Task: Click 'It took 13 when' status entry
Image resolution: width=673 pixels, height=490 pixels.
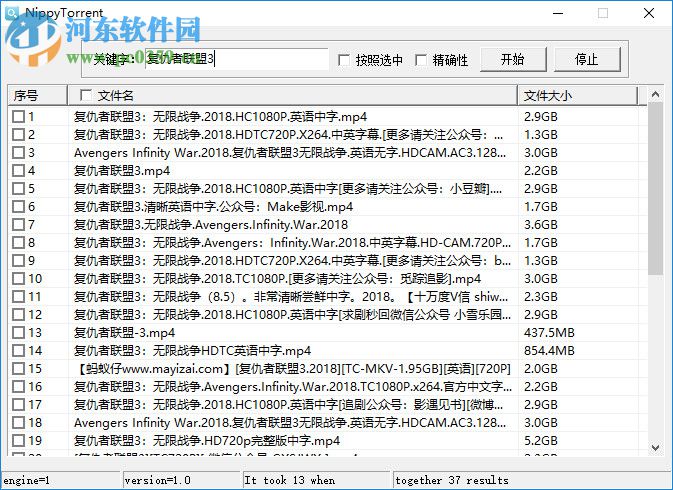Action: [317, 480]
